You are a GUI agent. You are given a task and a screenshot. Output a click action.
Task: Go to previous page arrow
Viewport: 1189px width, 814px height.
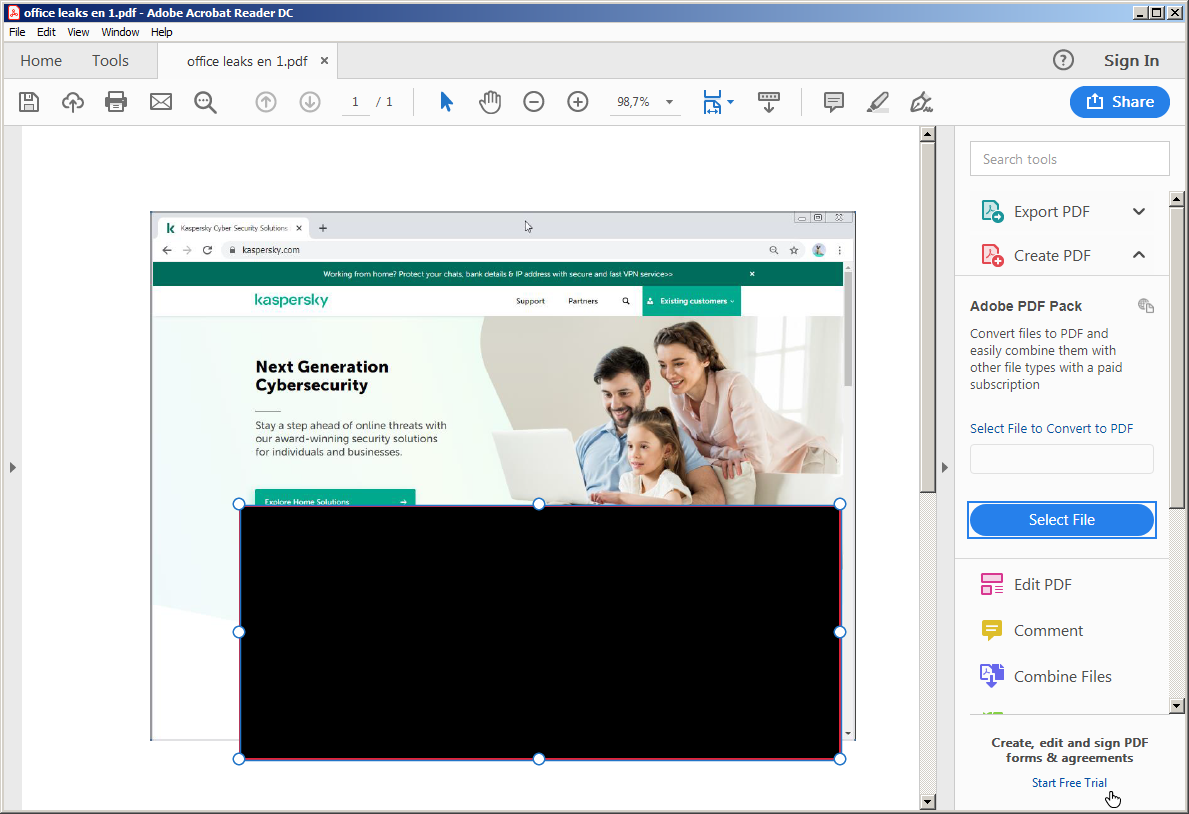click(x=265, y=102)
